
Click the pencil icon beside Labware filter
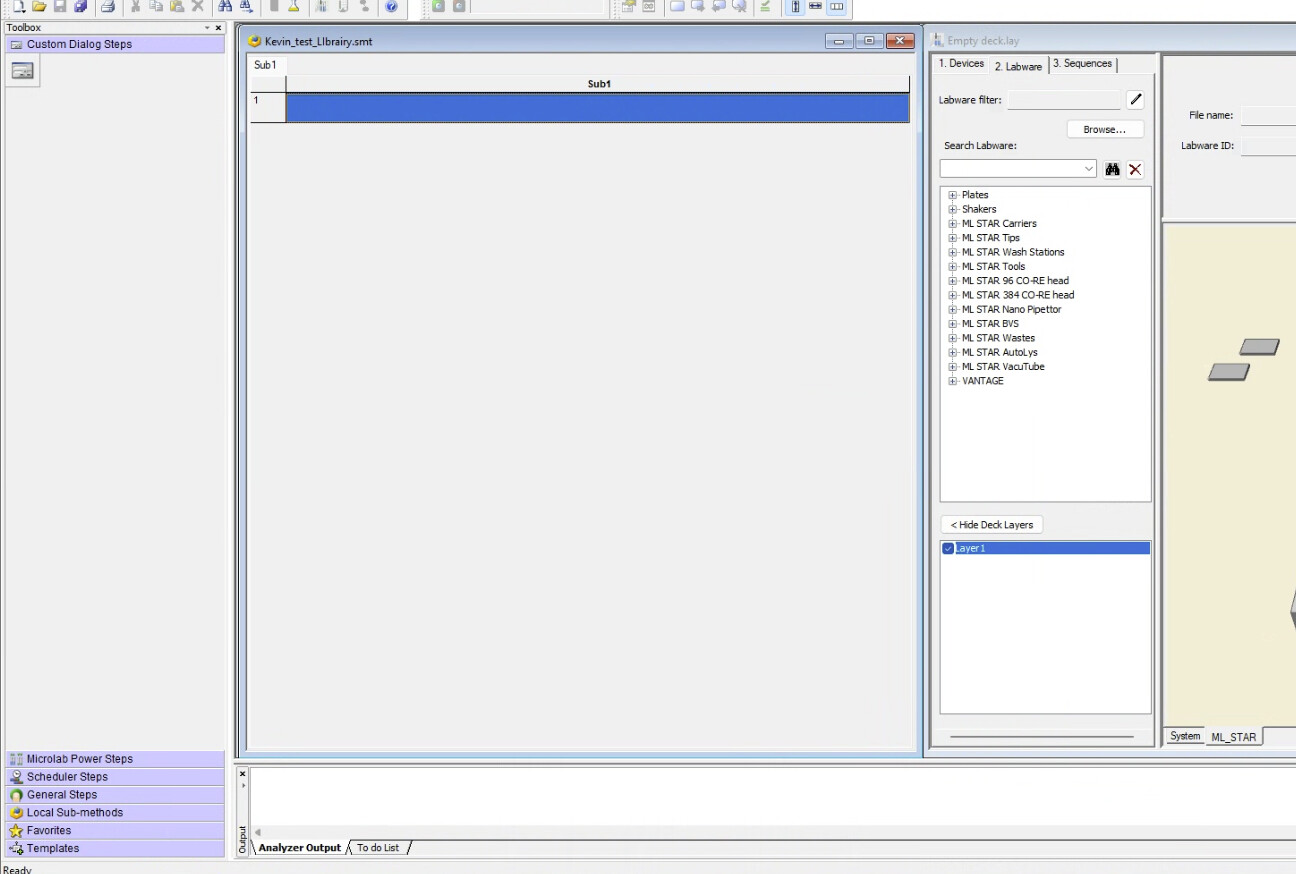(1135, 100)
